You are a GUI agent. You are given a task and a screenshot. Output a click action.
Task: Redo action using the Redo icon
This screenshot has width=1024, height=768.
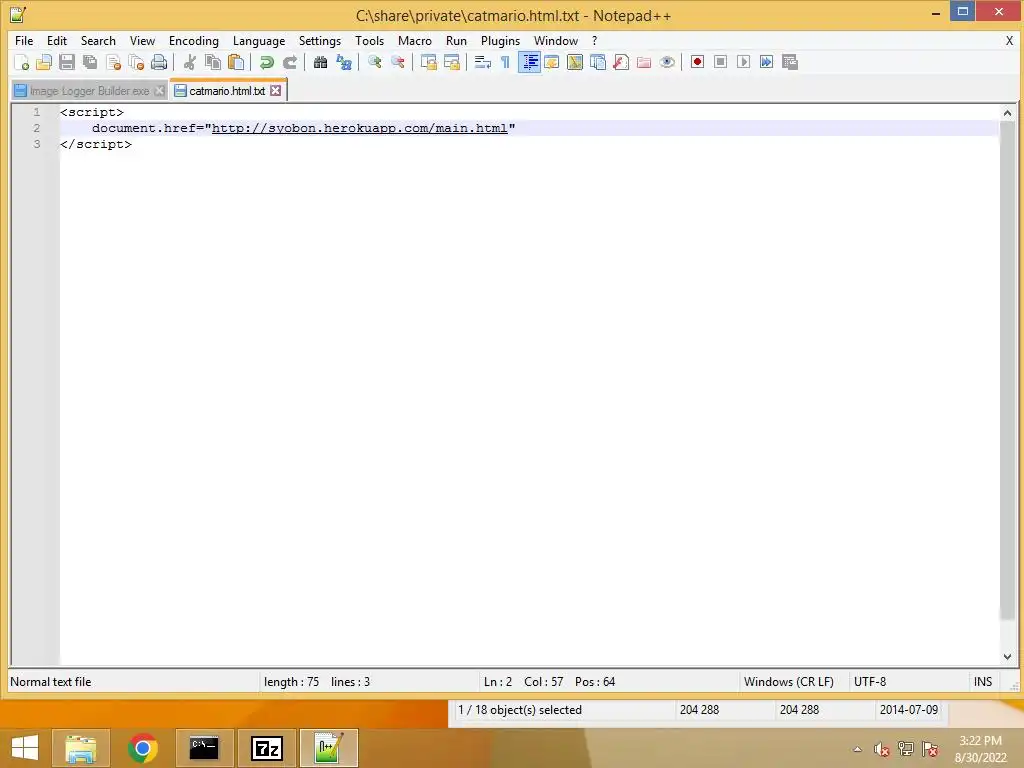[x=289, y=62]
